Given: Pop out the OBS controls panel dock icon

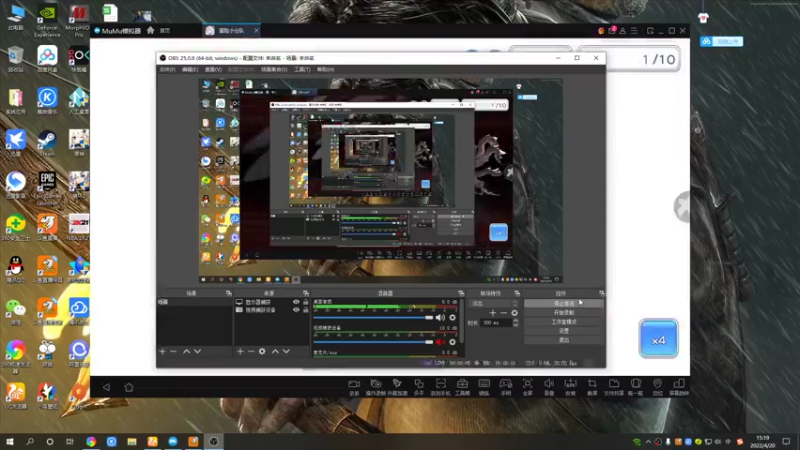Looking at the screenshot, I should tap(602, 293).
